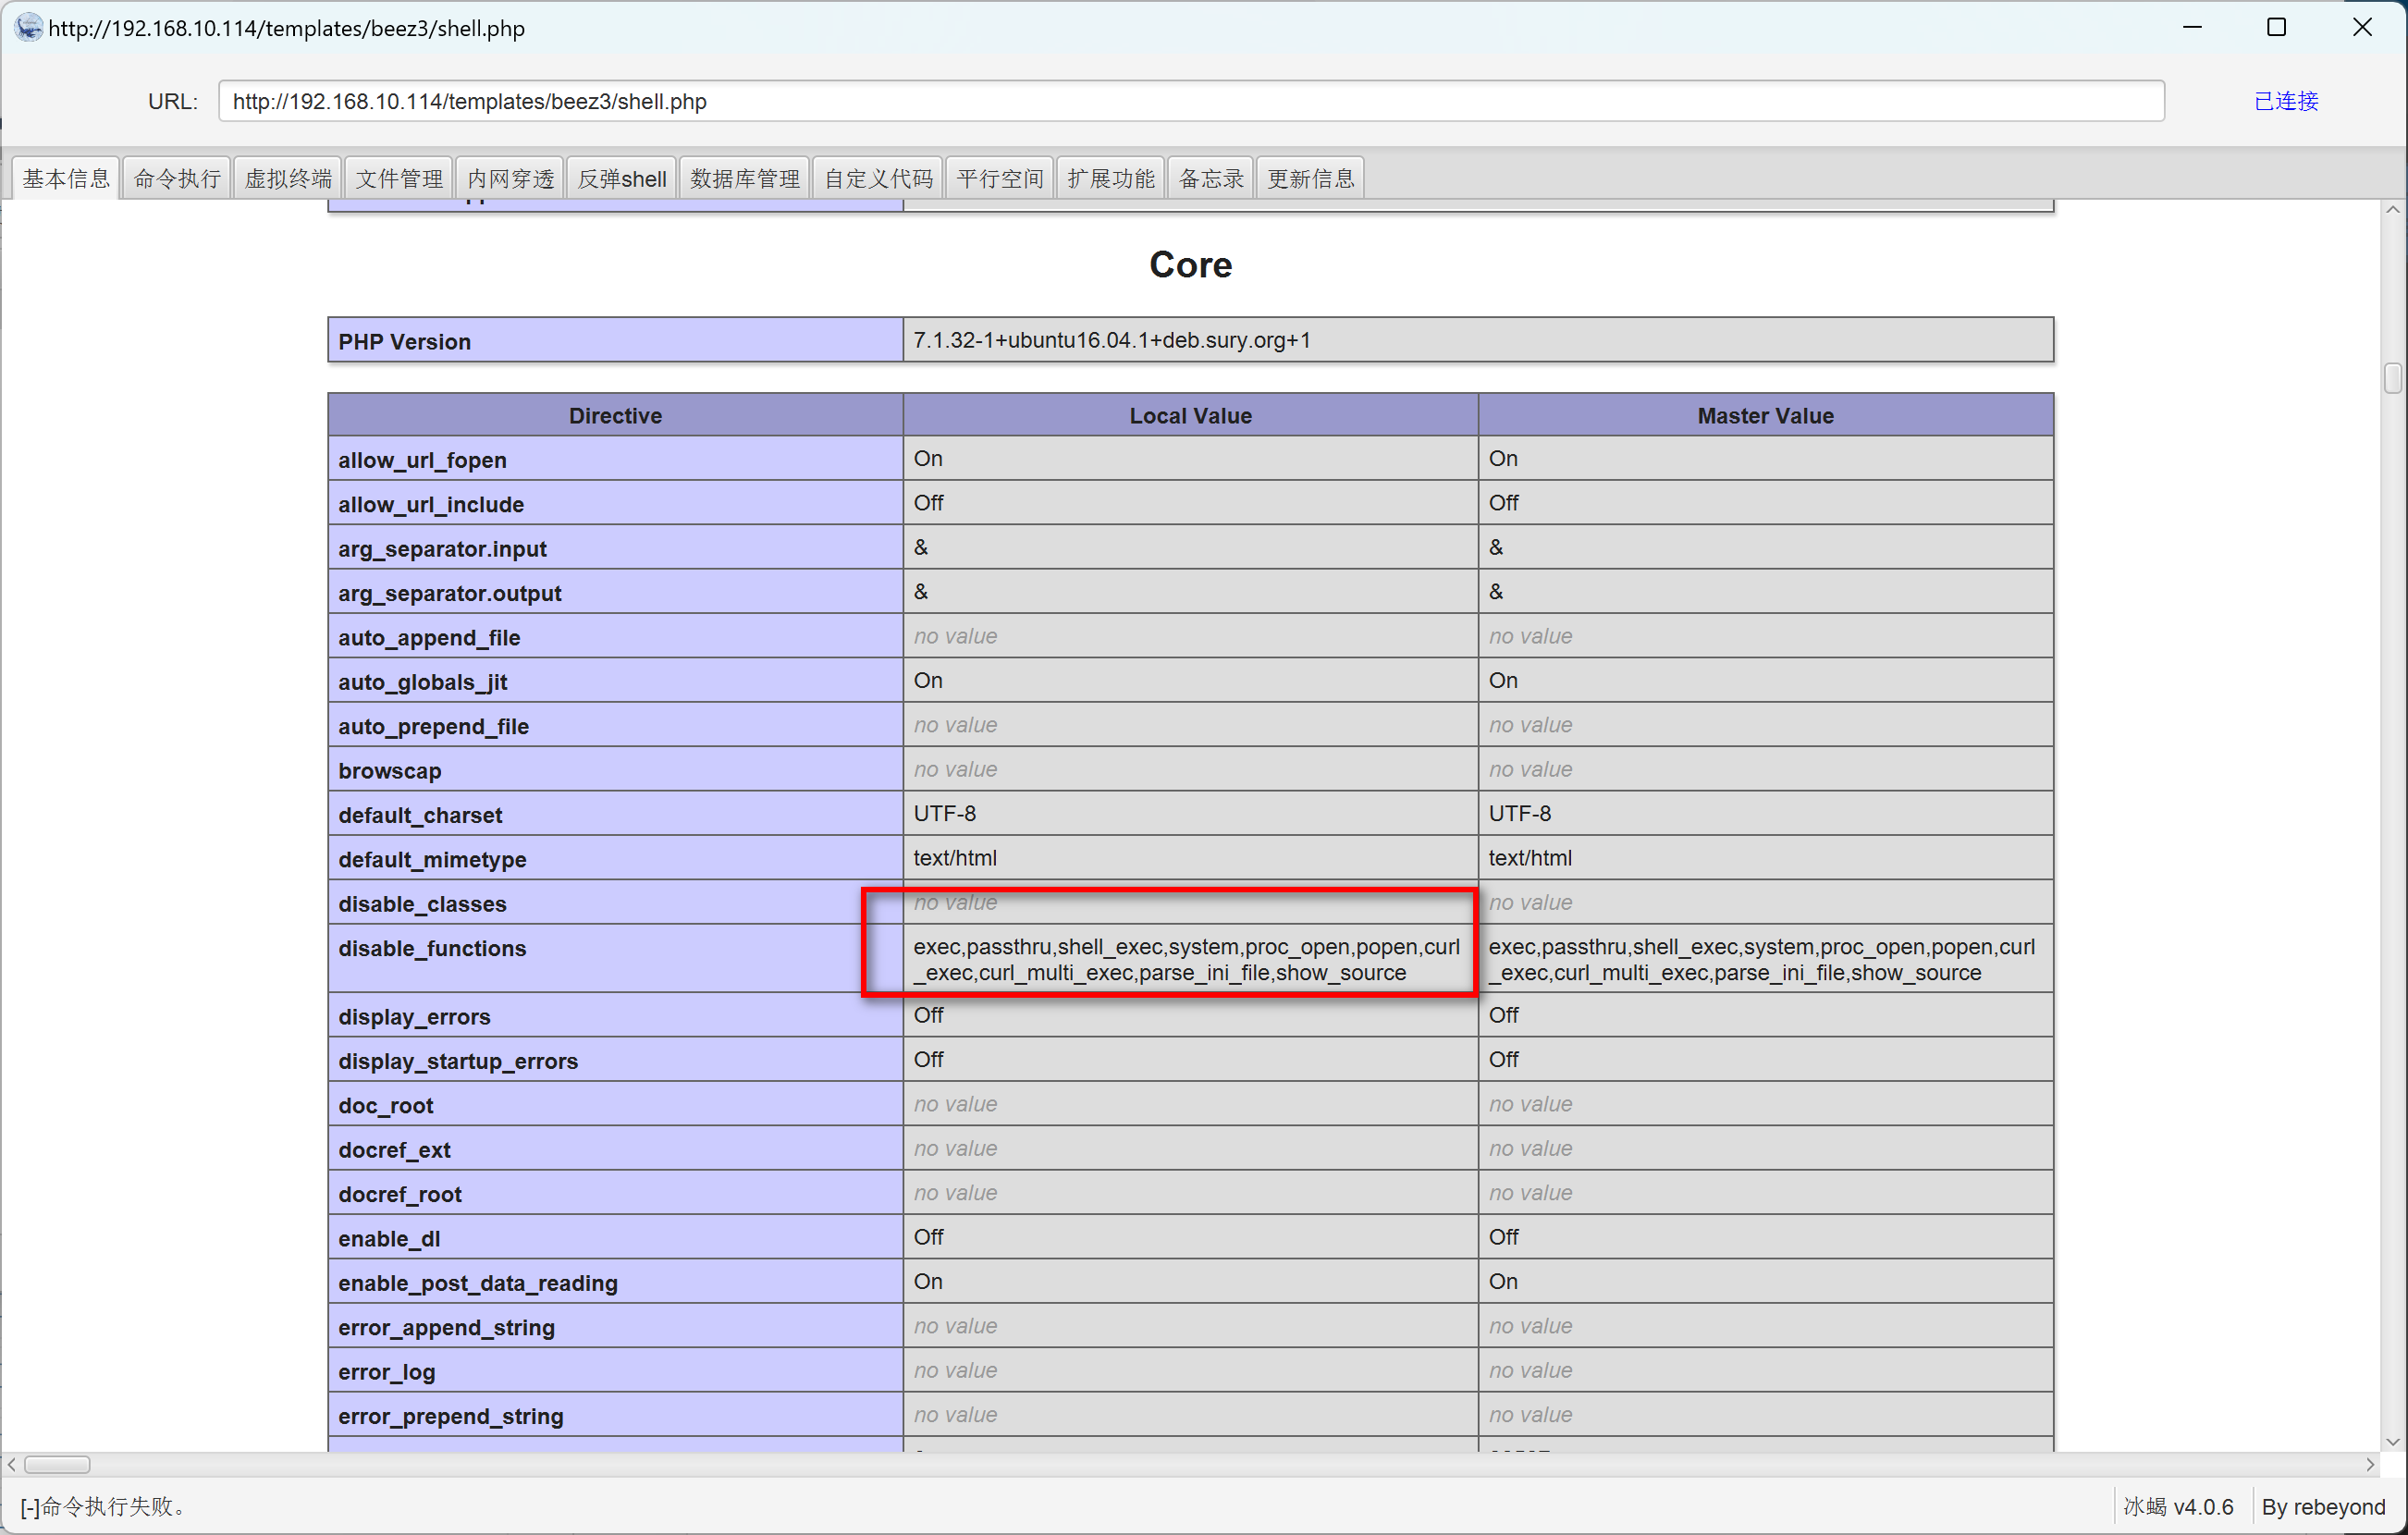The image size is (2408, 1535).
Task: Select the 基本信息 tab
Action: click(66, 179)
